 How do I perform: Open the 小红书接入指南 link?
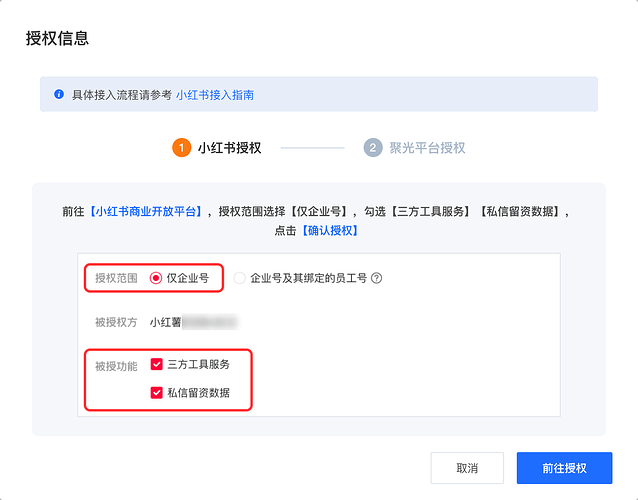tap(215, 95)
